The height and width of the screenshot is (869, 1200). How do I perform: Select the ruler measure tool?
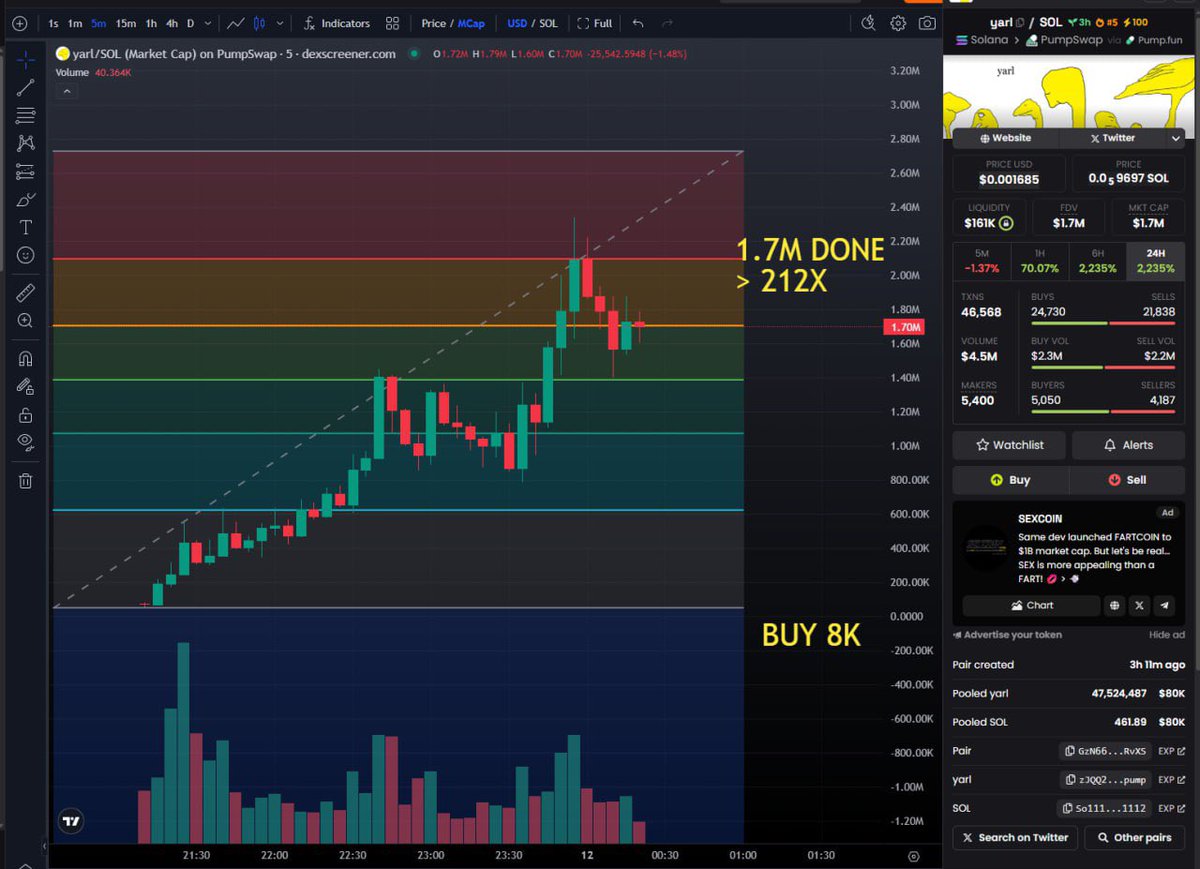[25, 292]
